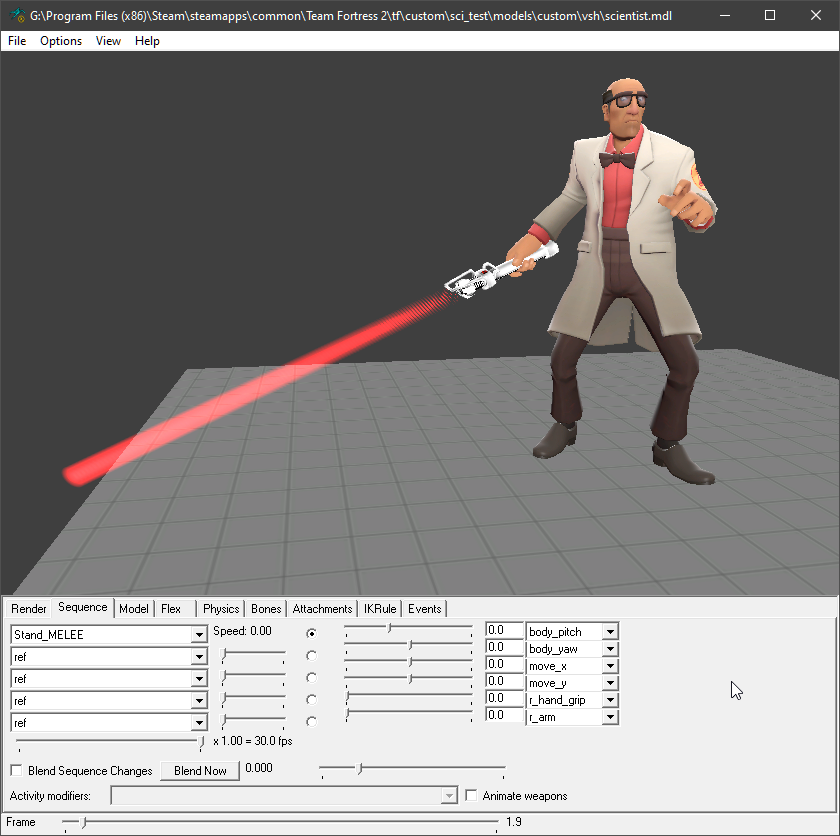Select the first ref row radio button
Image resolution: width=840 pixels, height=836 pixels.
pos(311,656)
